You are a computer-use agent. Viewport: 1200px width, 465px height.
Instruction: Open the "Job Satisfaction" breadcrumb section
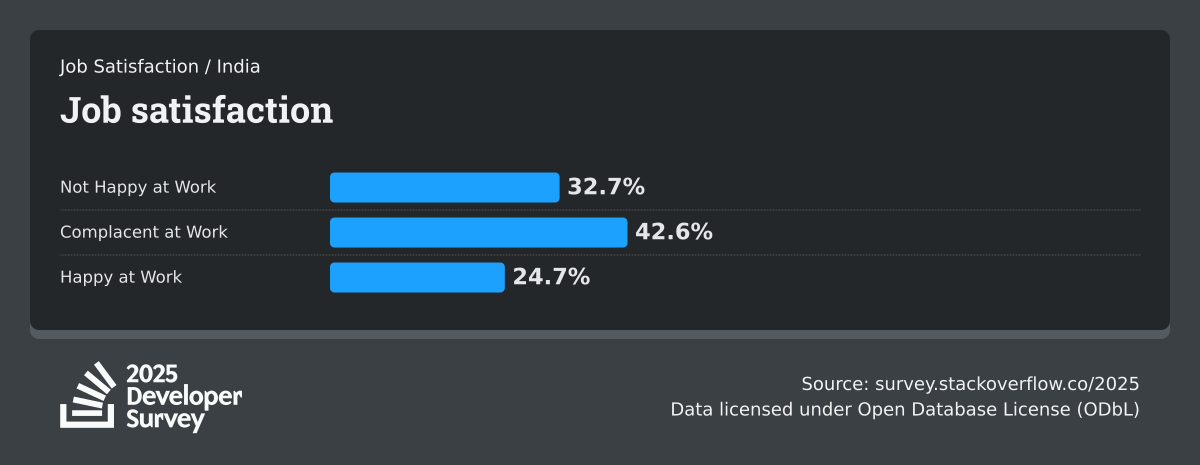pyautogui.click(x=129, y=67)
